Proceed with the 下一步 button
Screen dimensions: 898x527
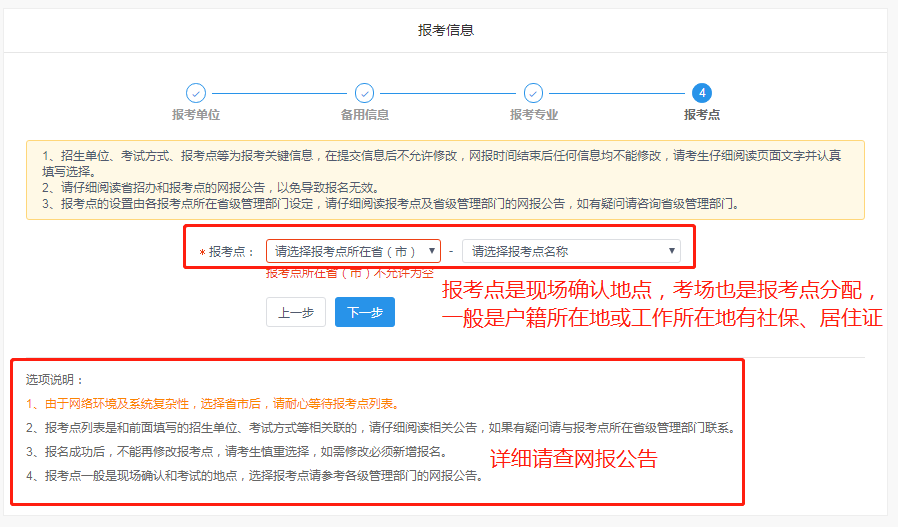click(x=365, y=312)
